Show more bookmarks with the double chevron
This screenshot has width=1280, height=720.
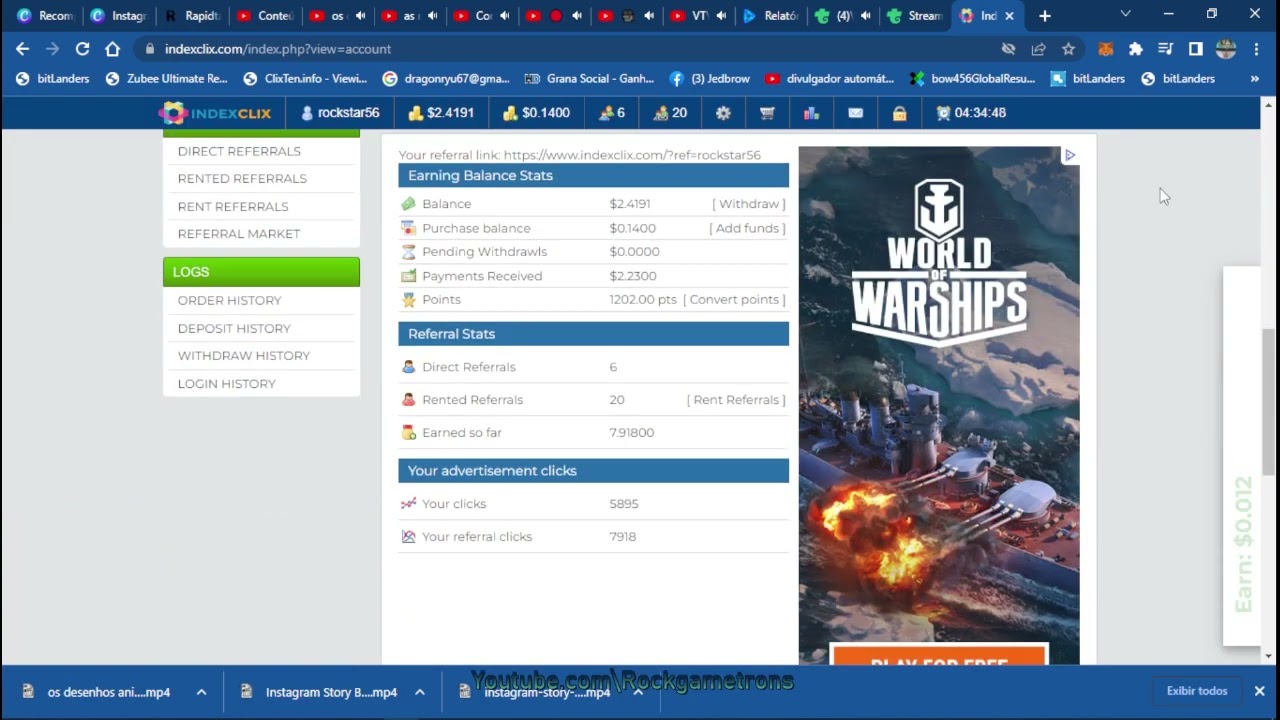tap(1254, 78)
